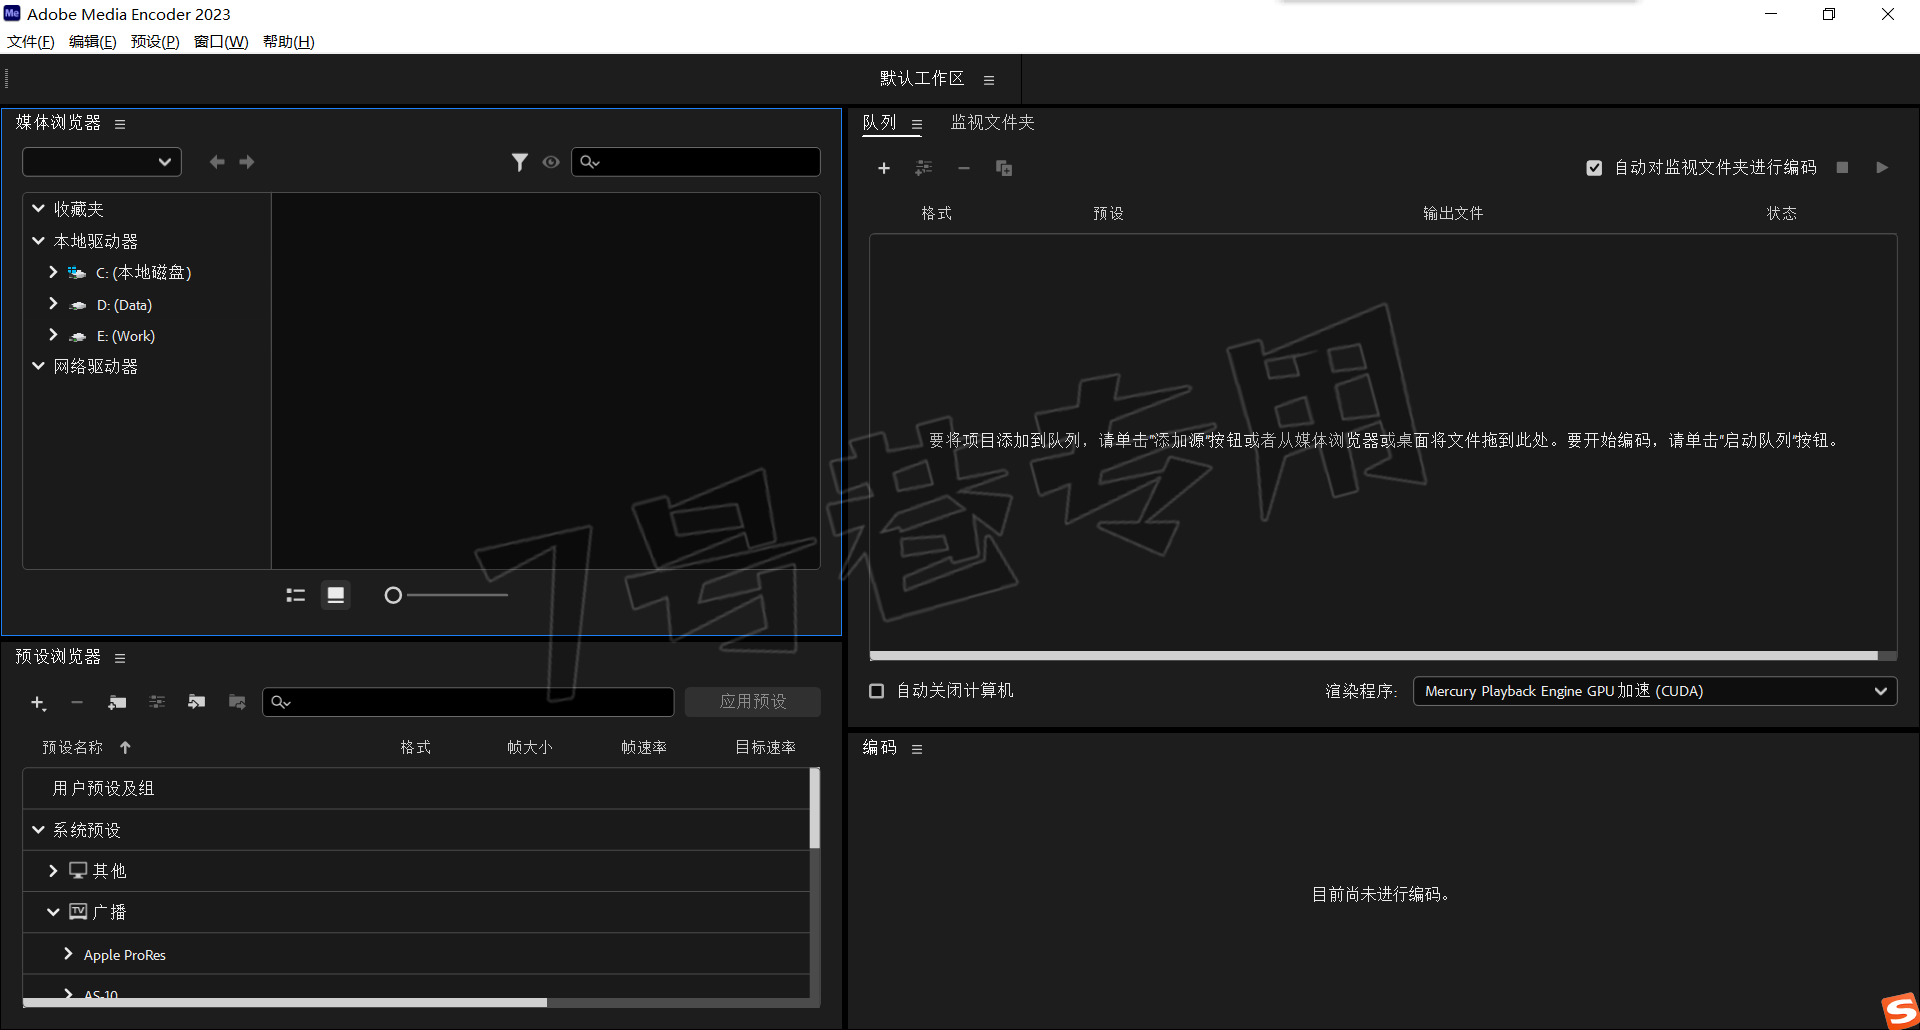Toggle 自动对监视文件夹进行编码 checkbox
Viewport: 1920px width, 1030px height.
tap(1594, 168)
